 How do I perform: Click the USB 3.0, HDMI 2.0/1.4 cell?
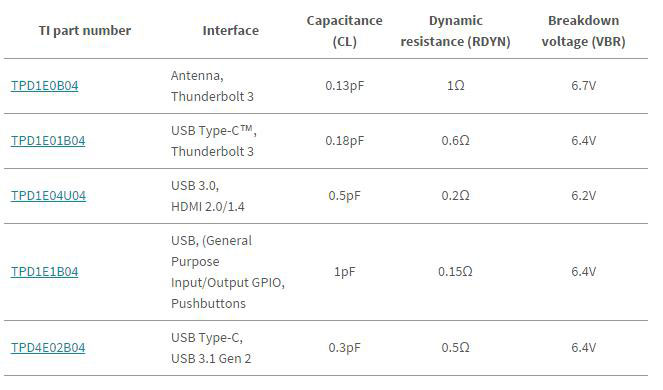[208, 196]
